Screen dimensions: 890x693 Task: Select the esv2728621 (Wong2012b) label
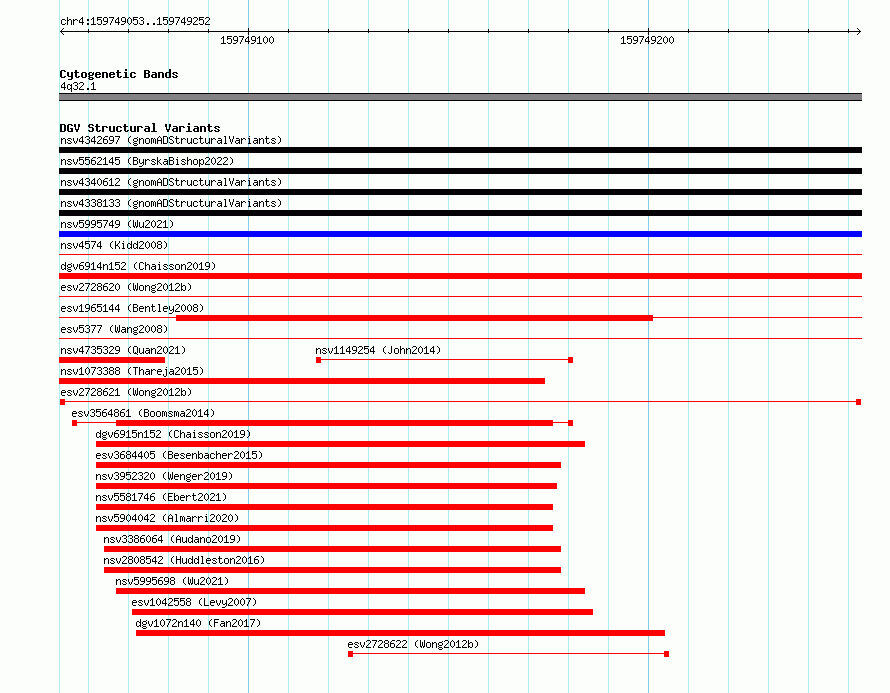[126, 392]
